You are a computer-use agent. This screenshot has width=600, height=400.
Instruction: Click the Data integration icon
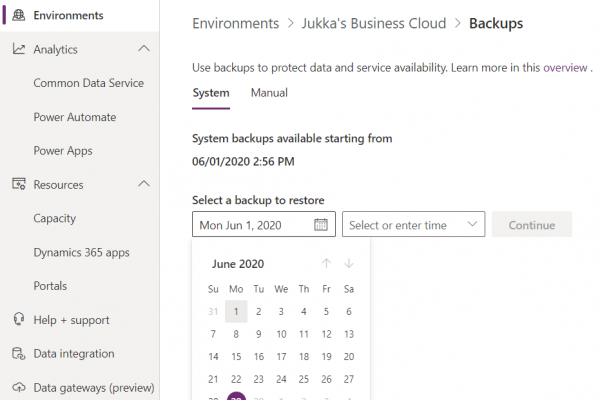19,353
